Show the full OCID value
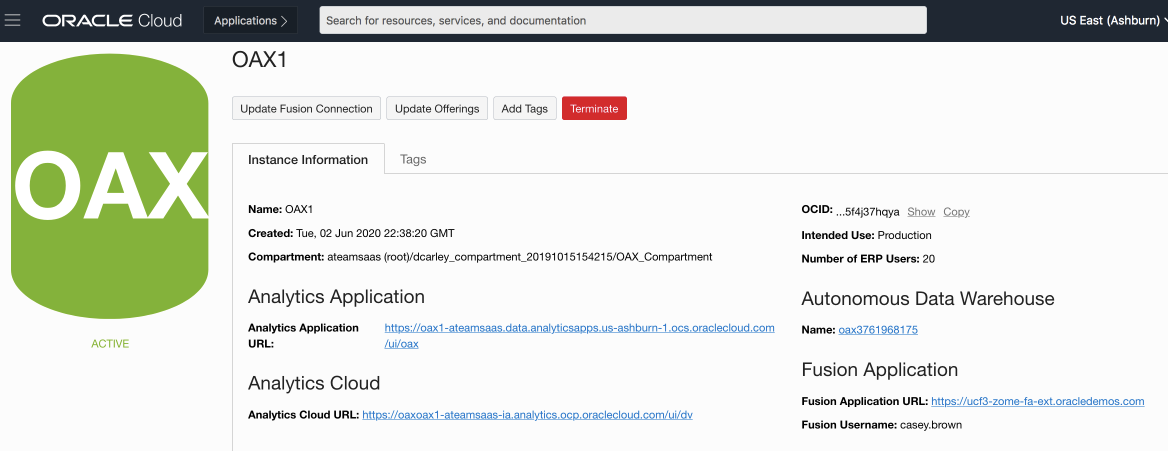 pyautogui.click(x=921, y=212)
